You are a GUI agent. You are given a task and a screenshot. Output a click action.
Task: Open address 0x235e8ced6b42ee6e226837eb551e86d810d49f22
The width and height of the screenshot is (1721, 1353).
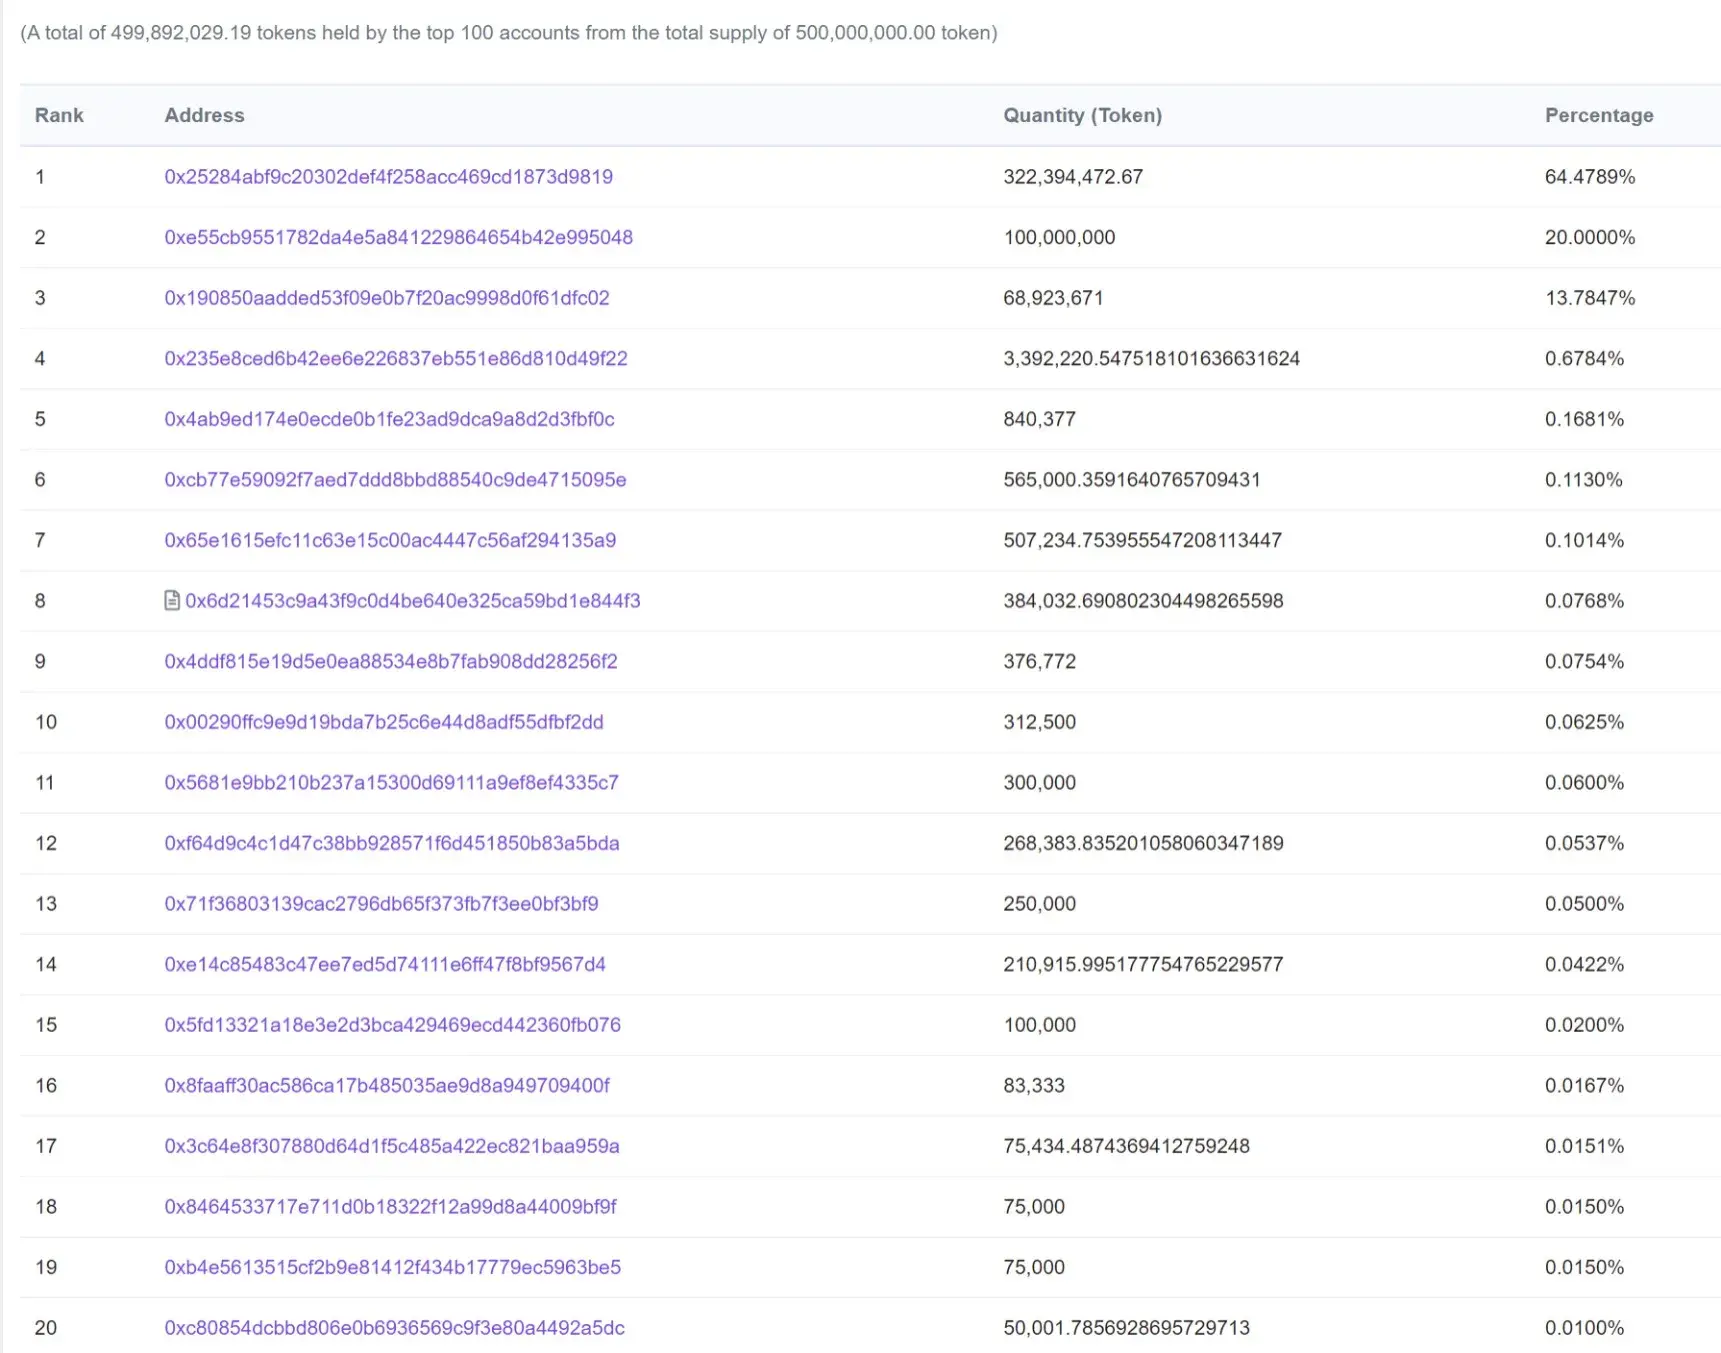click(x=396, y=358)
